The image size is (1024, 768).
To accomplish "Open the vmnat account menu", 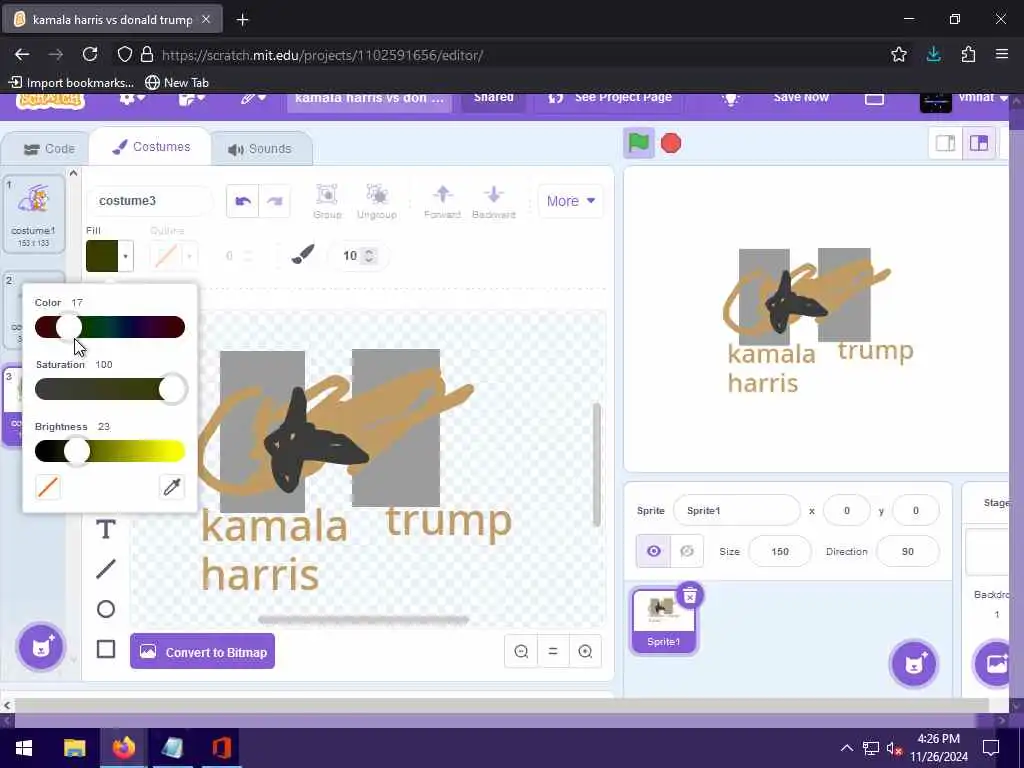I will tap(965, 100).
